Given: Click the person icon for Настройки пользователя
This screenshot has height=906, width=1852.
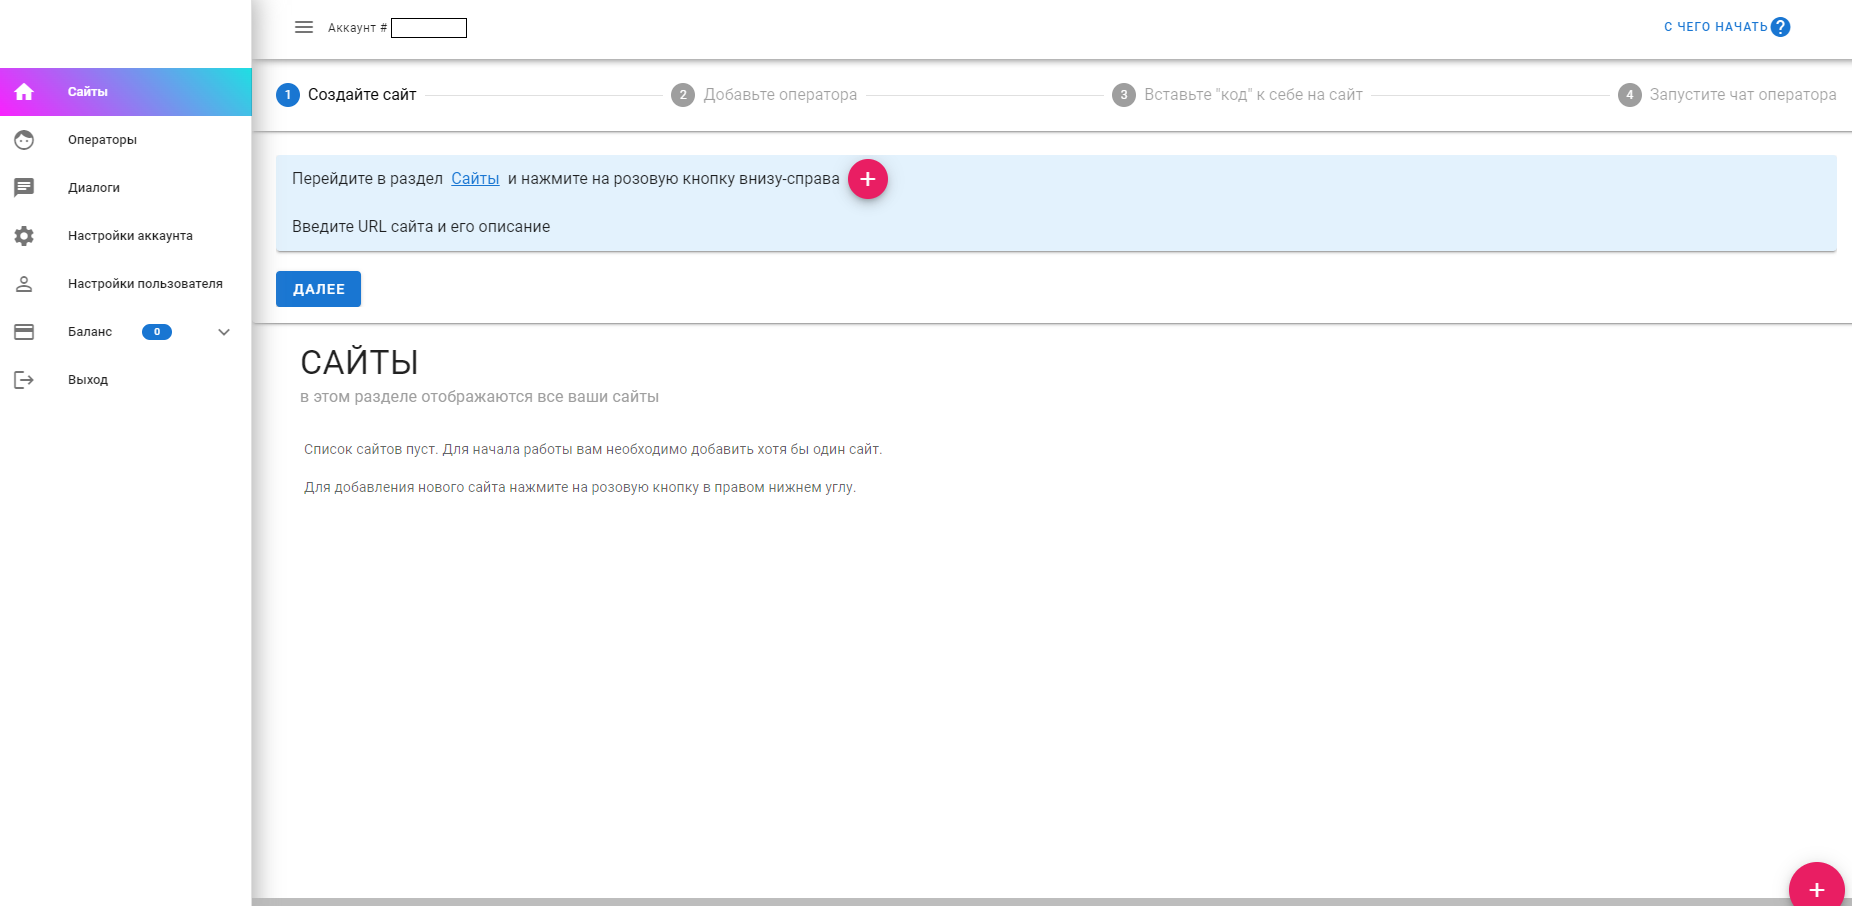Looking at the screenshot, I should point(24,284).
